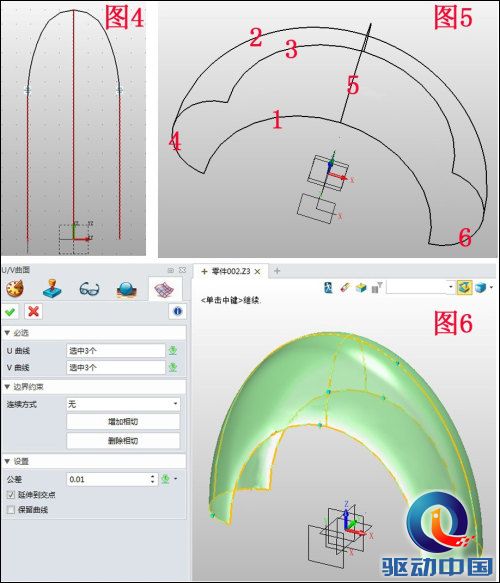The image size is (500, 583).
Task: Toggle the highlighted filter button in viewport toolbar
Action: tap(464, 287)
